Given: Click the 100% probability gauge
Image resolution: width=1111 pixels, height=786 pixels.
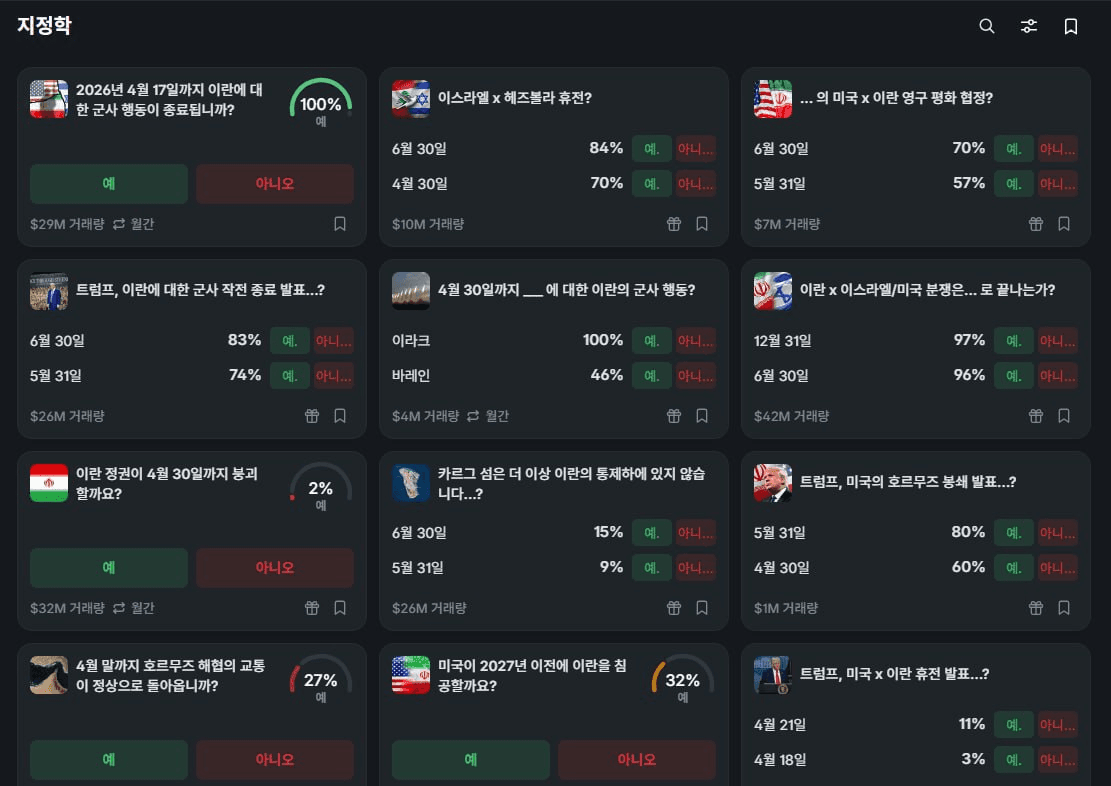Looking at the screenshot, I should click(321, 104).
